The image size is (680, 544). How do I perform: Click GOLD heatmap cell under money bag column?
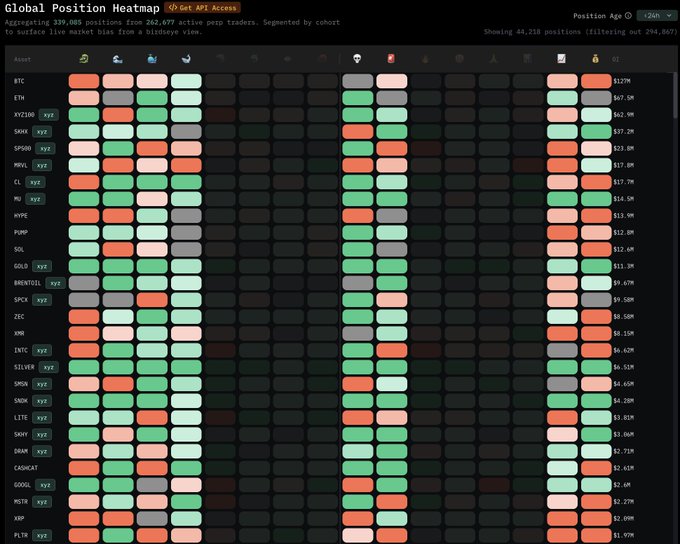click(596, 266)
